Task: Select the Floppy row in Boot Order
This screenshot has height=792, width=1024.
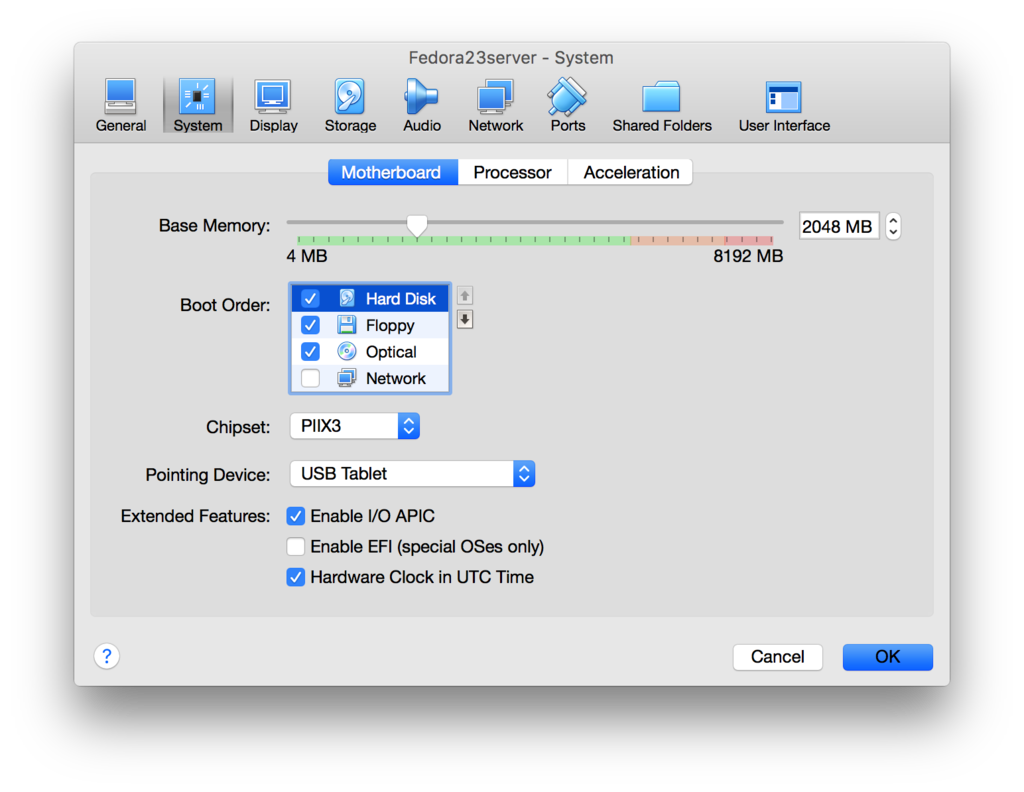Action: pos(370,325)
